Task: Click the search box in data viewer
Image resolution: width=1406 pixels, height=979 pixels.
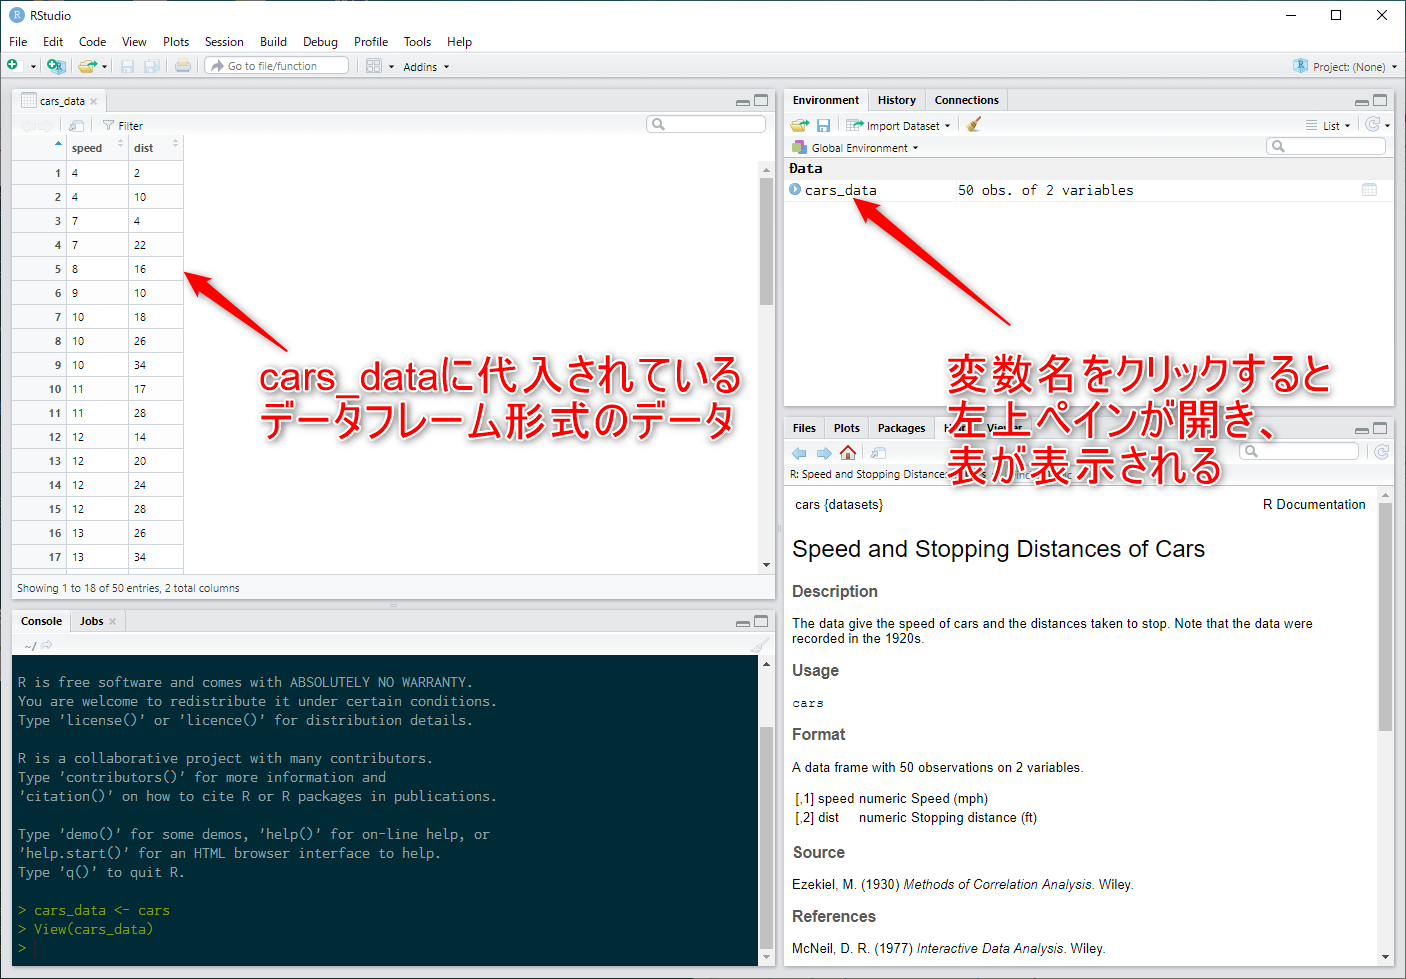Action: point(706,124)
